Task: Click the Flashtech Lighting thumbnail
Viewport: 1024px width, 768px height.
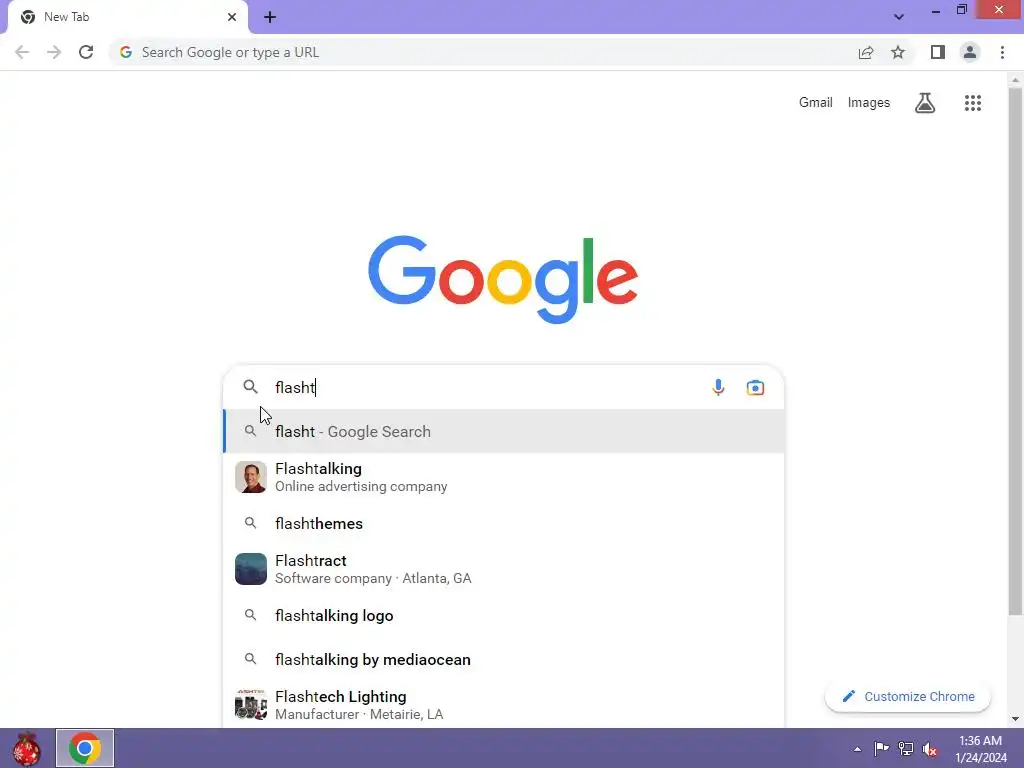Action: [x=251, y=705]
